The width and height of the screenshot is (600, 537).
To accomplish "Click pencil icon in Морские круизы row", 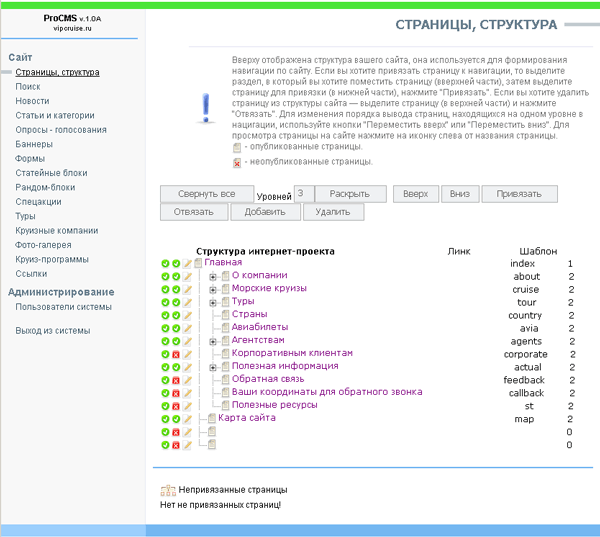I will click(187, 289).
